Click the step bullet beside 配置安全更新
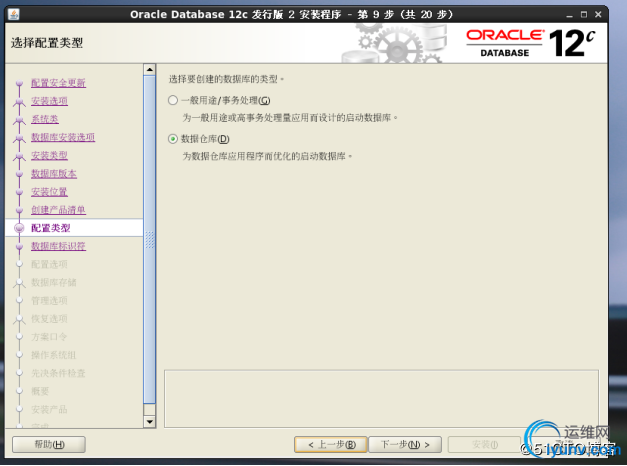The image size is (627, 466). (19, 83)
